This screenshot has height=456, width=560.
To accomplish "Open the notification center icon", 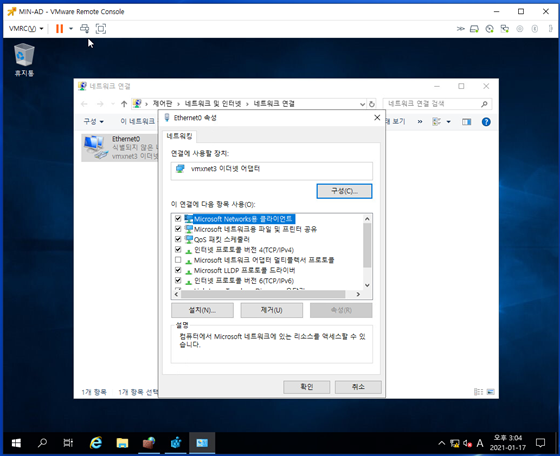I will click(540, 443).
